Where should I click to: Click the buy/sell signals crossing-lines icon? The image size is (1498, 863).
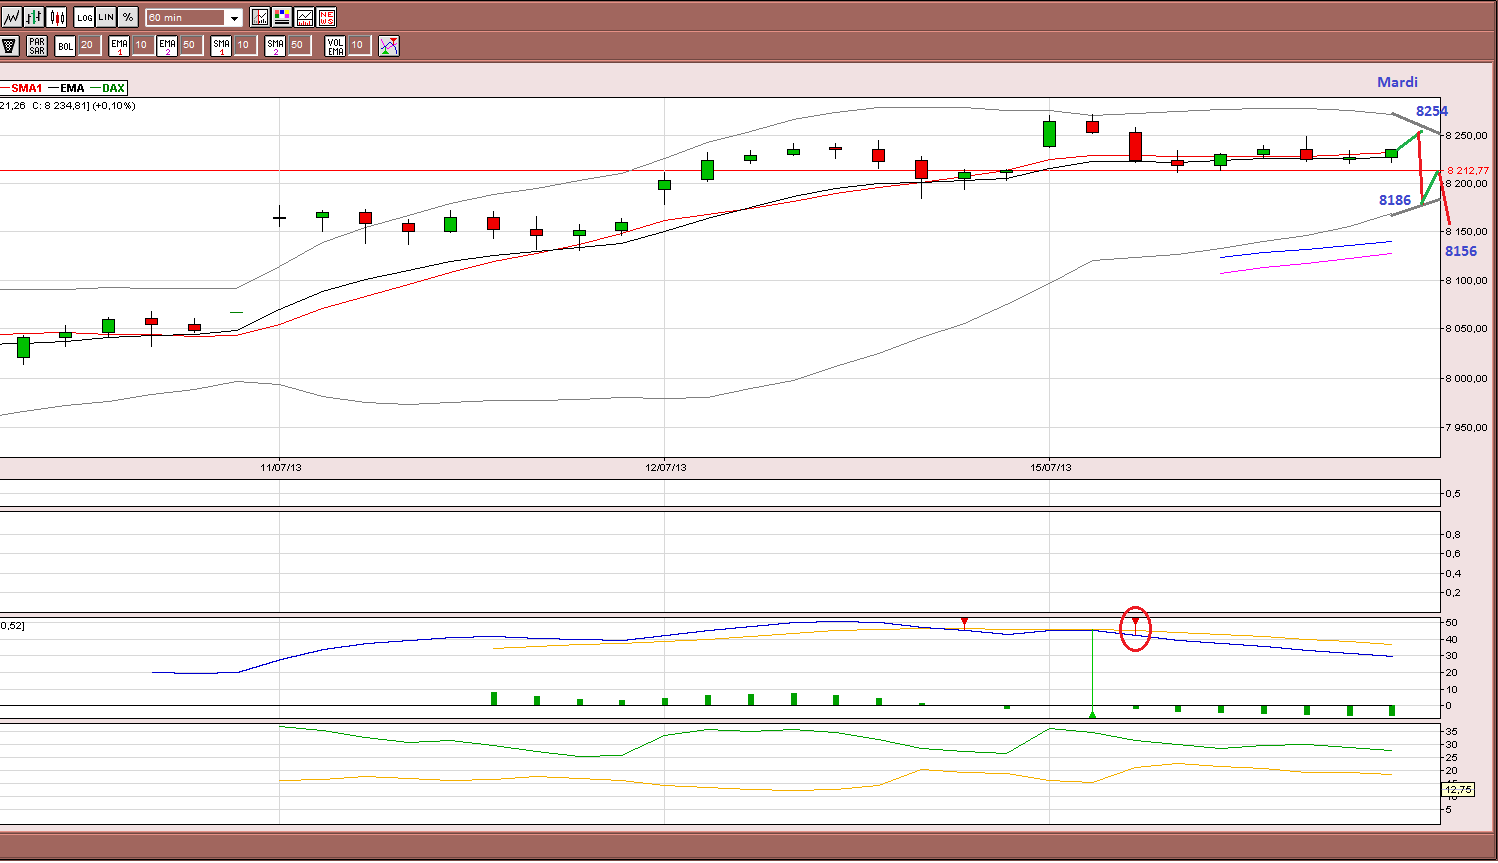(x=389, y=45)
